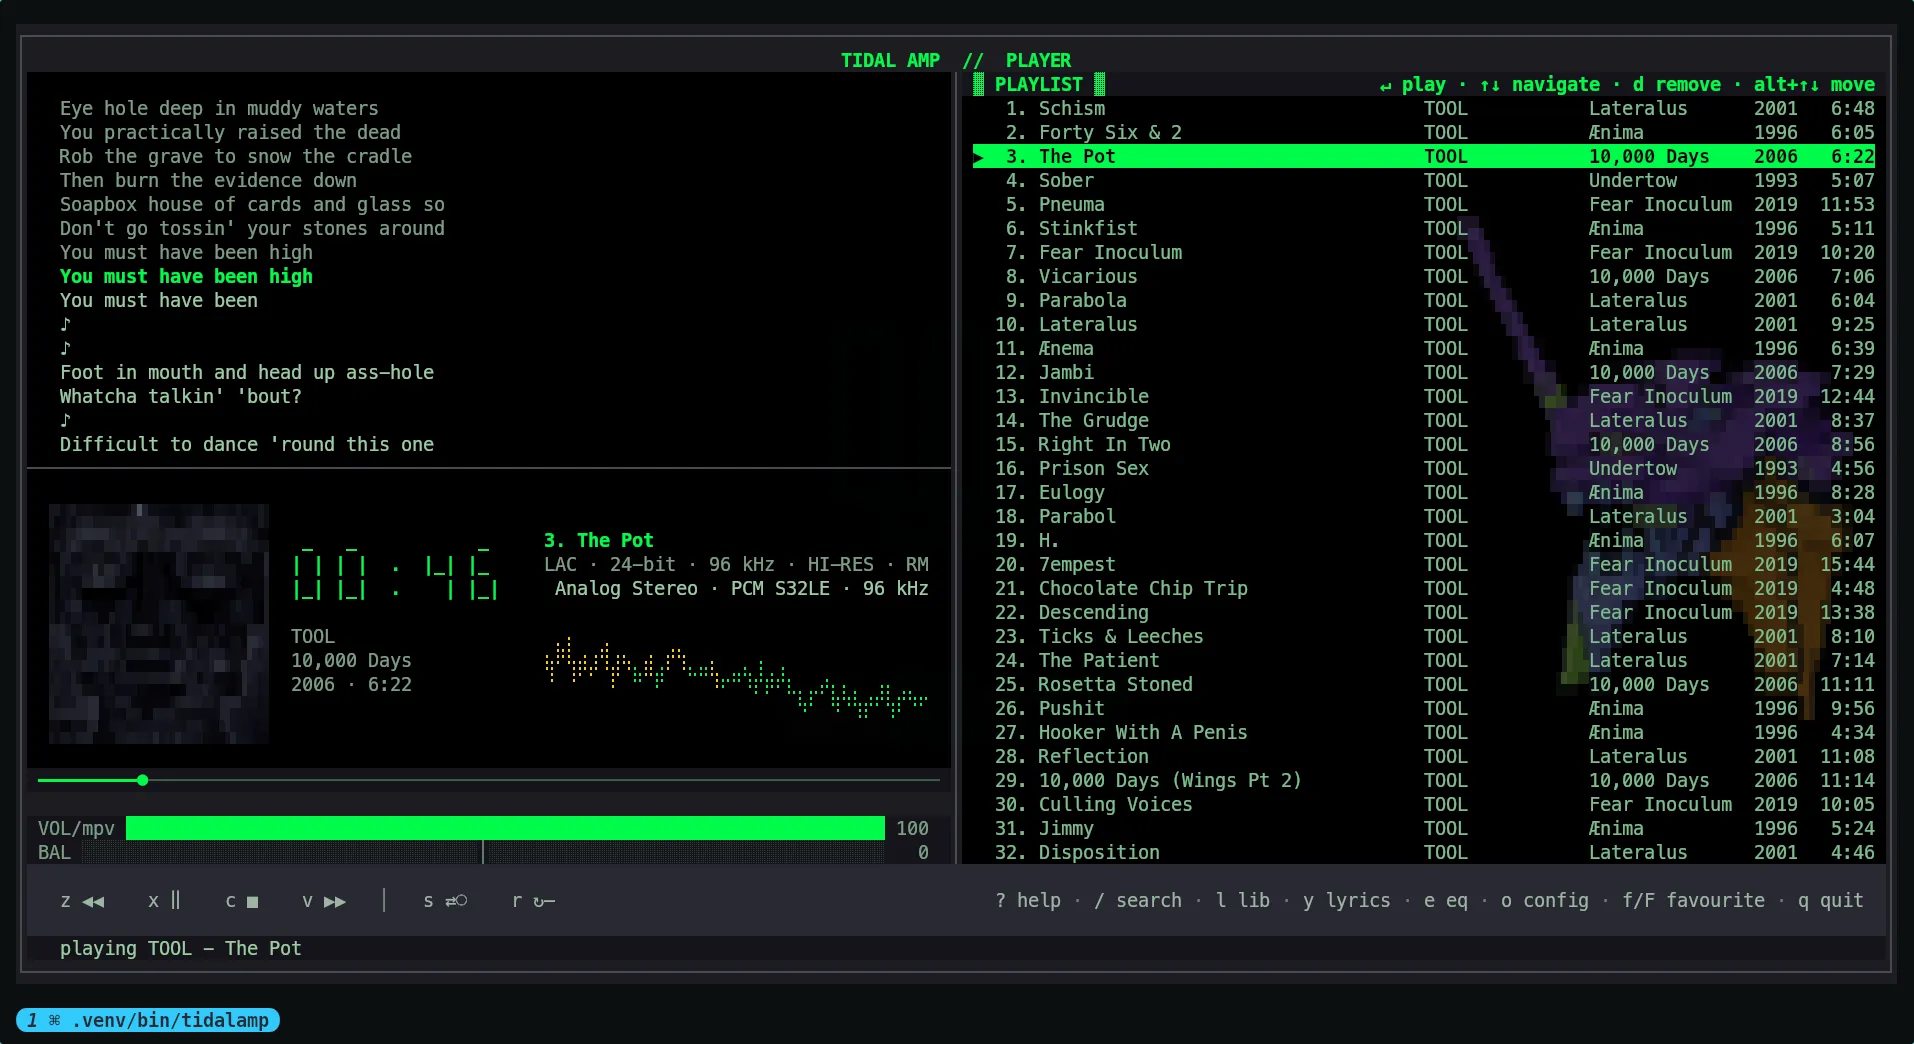1914x1044 pixels.
Task: Adjust the VOL/mpv volume bar
Action: tap(505, 828)
